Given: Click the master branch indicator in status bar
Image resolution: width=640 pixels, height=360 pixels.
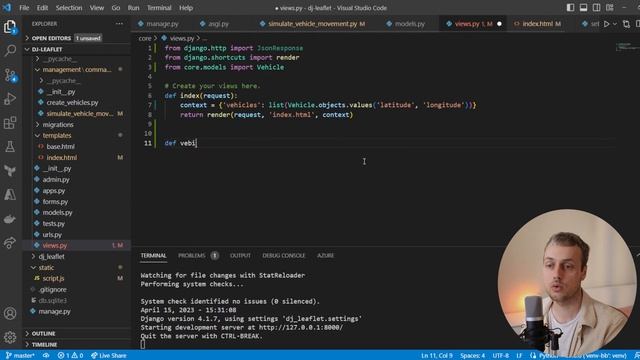Looking at the screenshot, I should [x=20, y=356].
